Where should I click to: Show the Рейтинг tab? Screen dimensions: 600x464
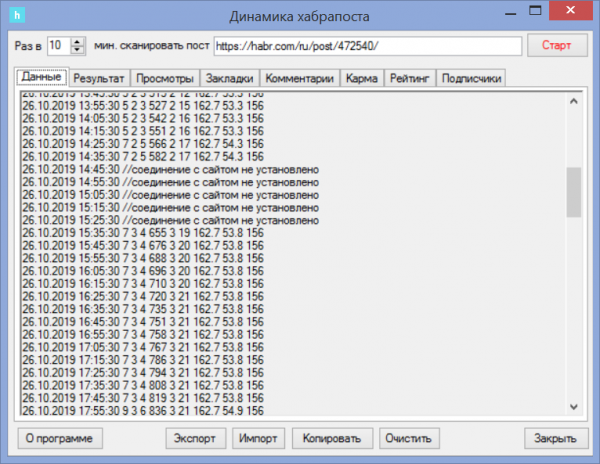coord(409,78)
